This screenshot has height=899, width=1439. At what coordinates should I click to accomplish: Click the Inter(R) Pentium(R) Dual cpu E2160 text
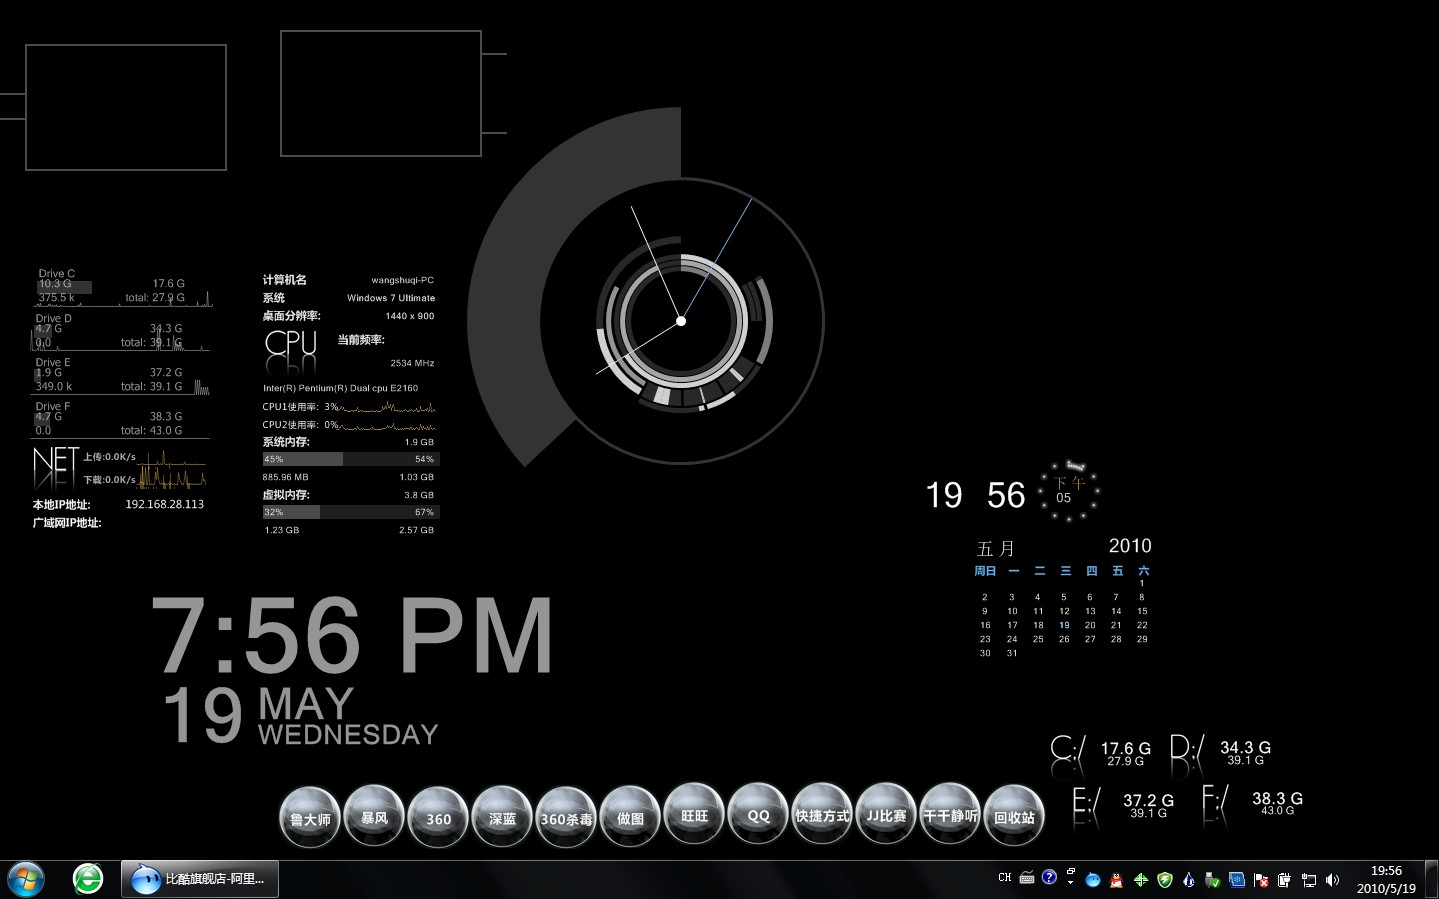tap(340, 388)
